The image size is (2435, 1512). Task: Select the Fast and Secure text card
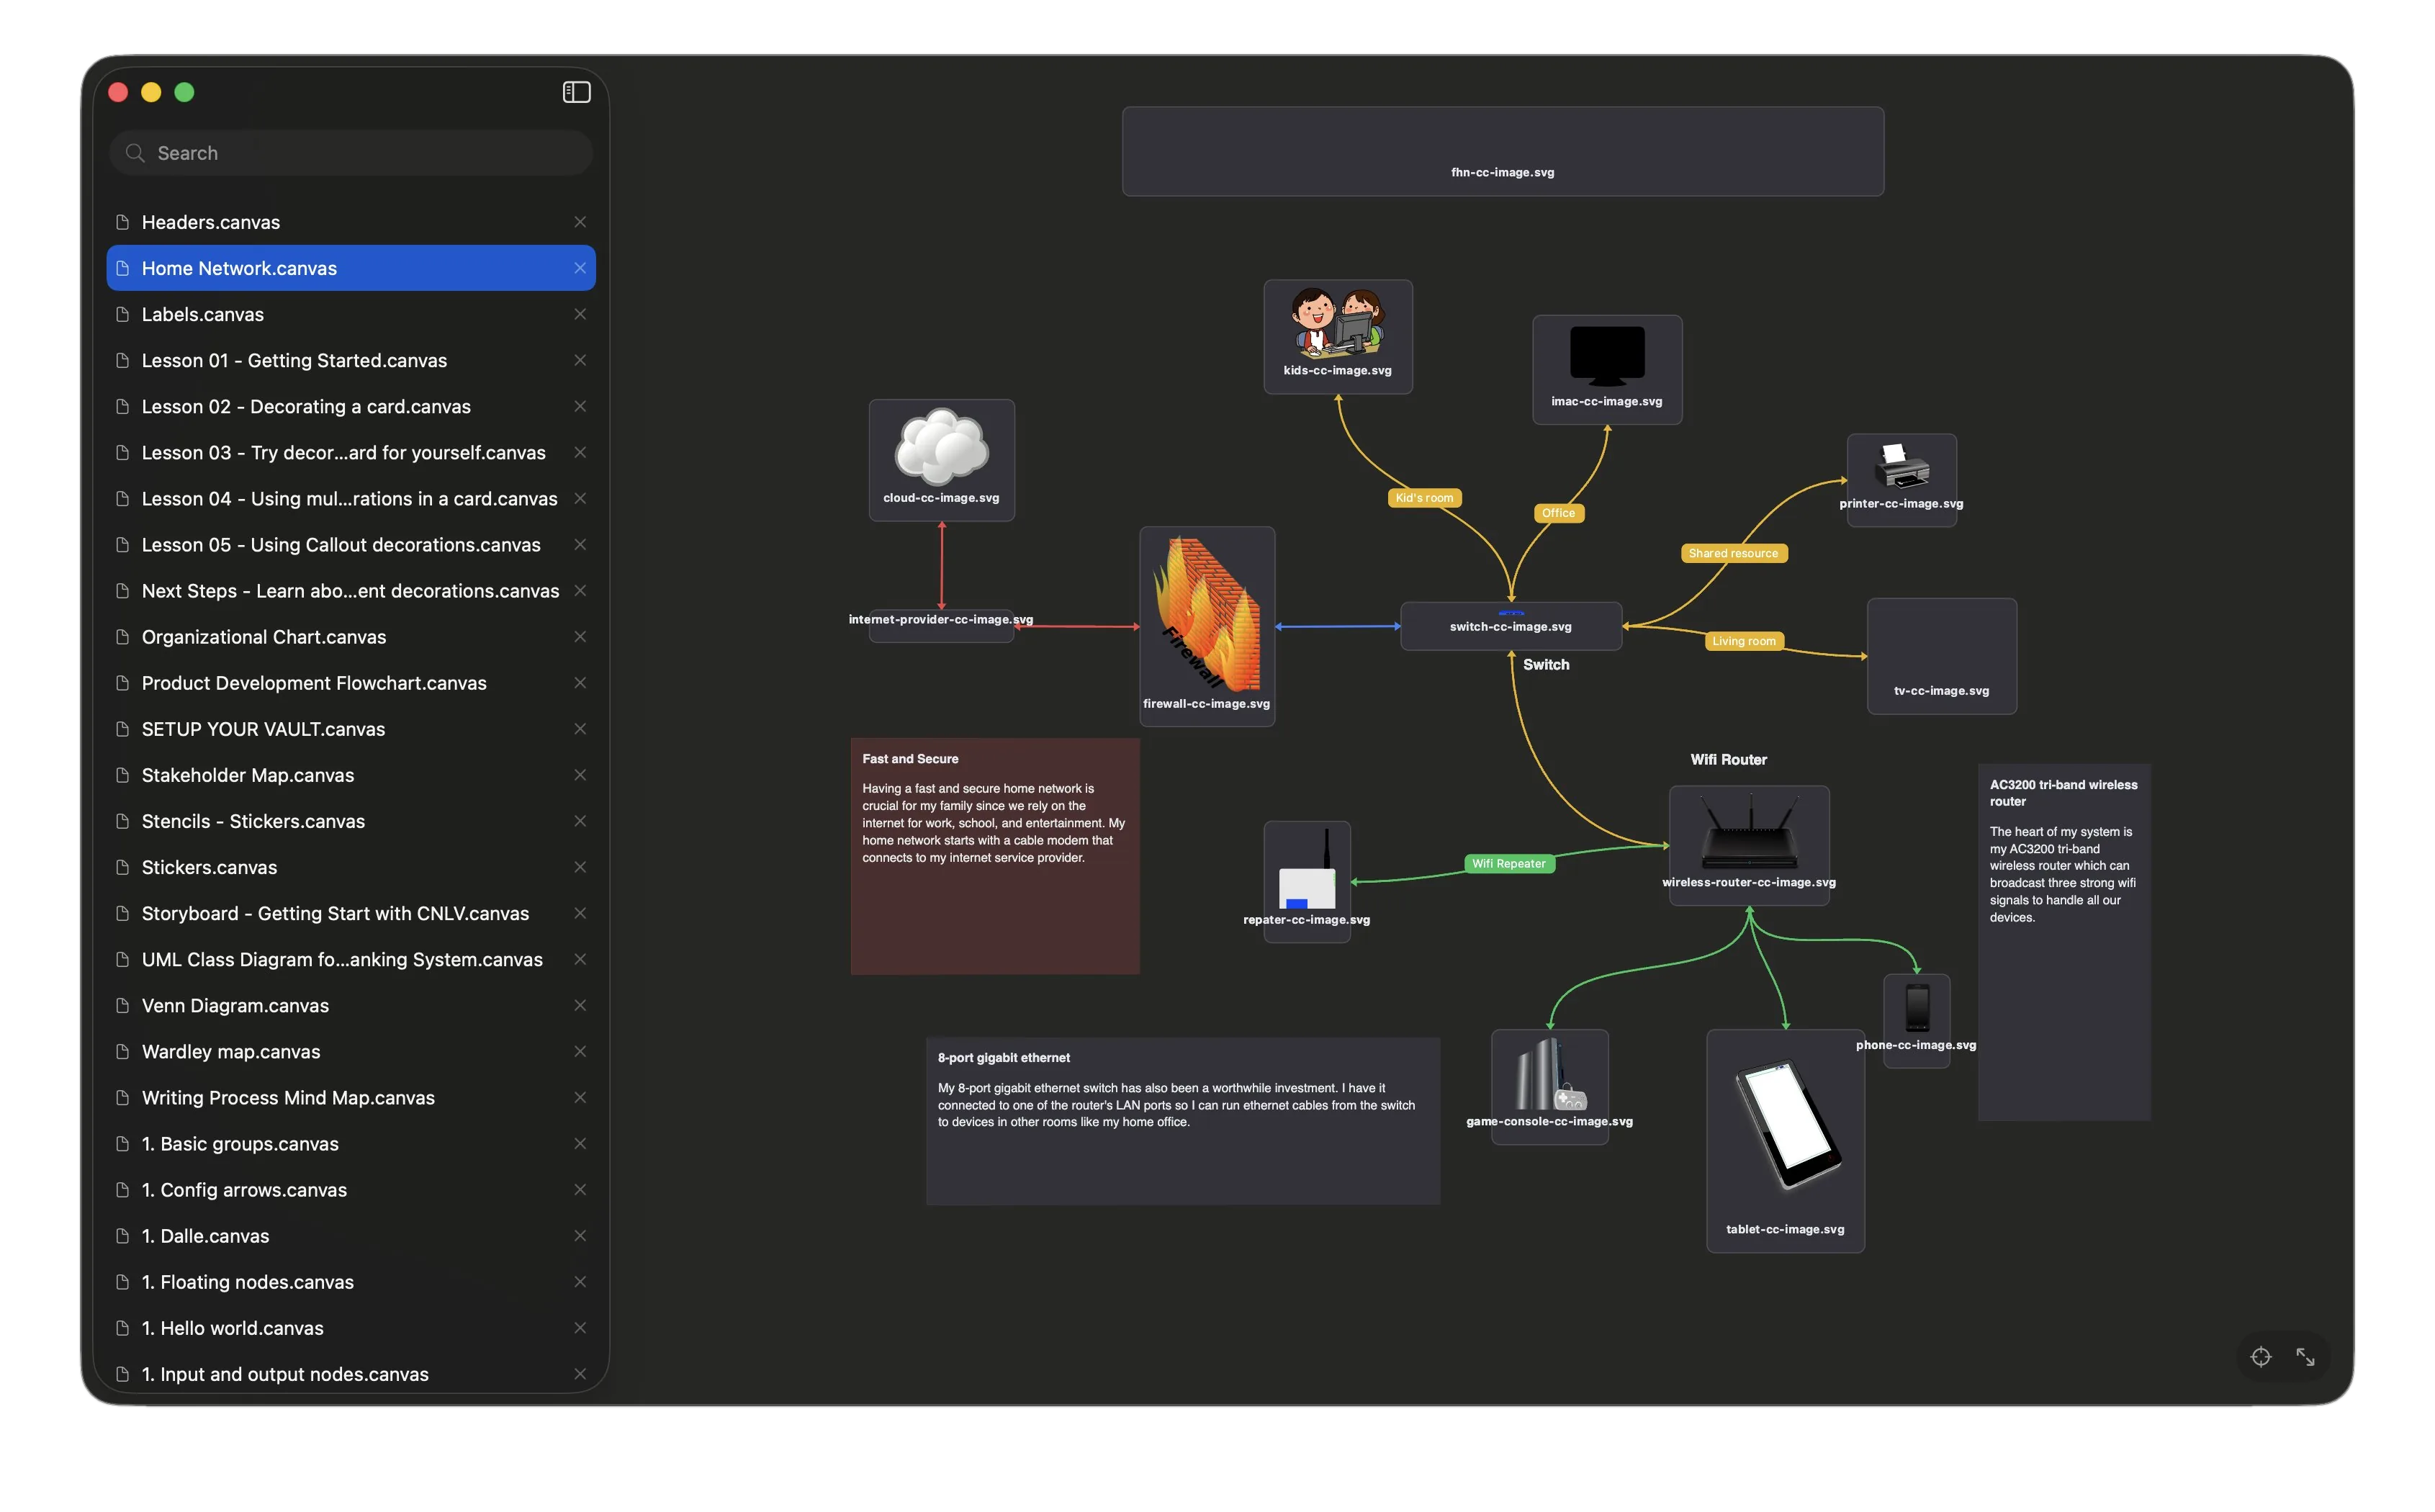click(x=995, y=856)
